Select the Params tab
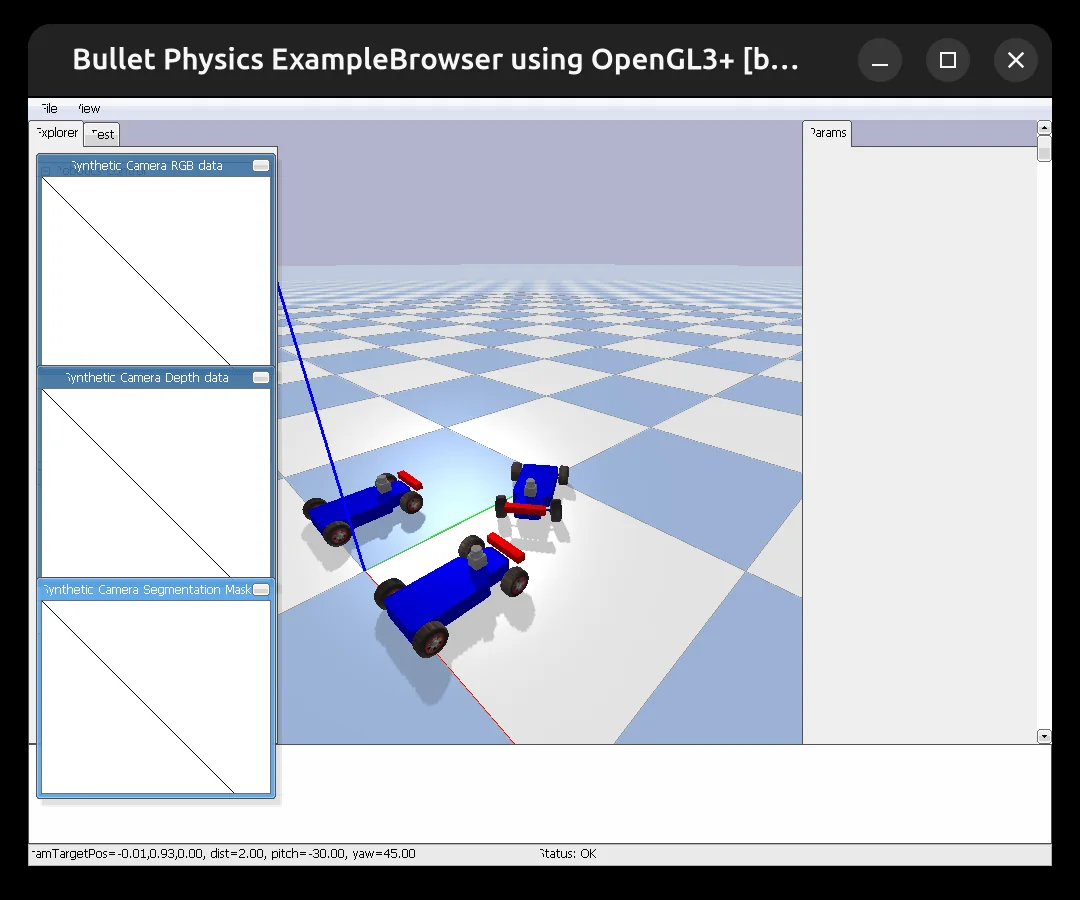This screenshot has width=1080, height=900. 827,133
